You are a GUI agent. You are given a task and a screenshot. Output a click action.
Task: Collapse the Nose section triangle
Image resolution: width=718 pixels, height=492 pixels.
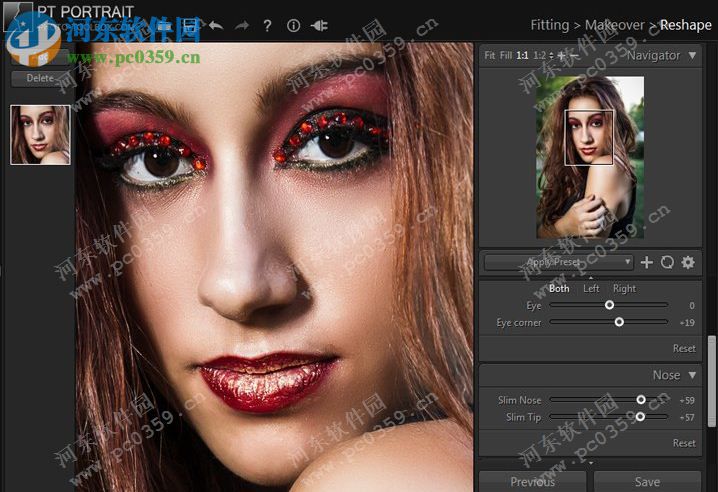692,375
